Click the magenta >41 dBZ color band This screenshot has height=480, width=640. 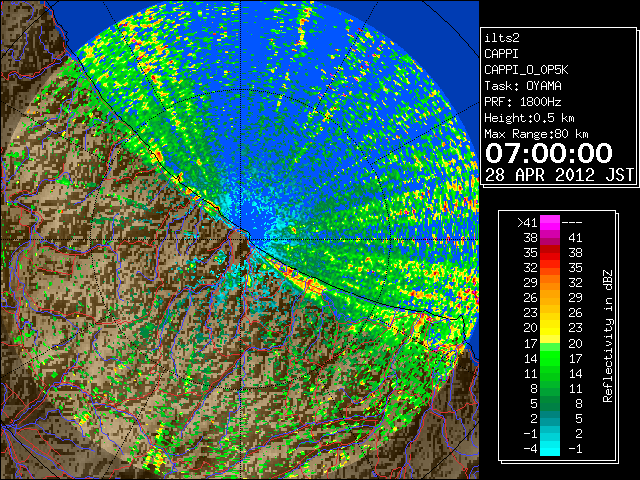pos(550,223)
